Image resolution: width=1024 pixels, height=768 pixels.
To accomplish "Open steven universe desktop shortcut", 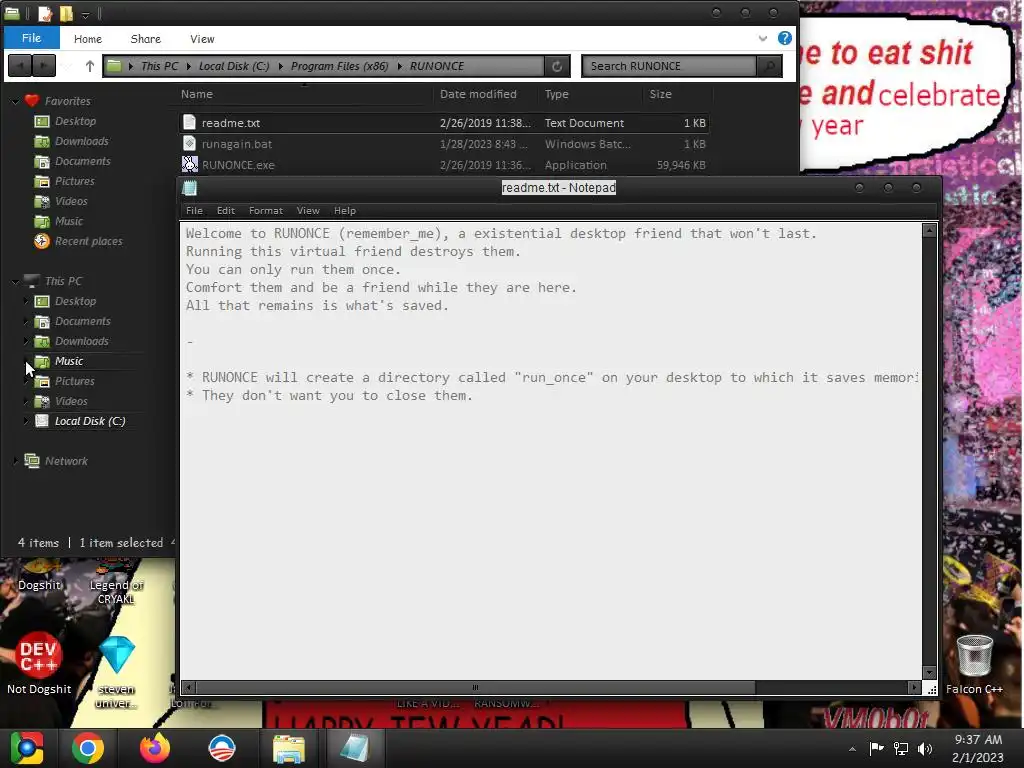I will point(116,671).
